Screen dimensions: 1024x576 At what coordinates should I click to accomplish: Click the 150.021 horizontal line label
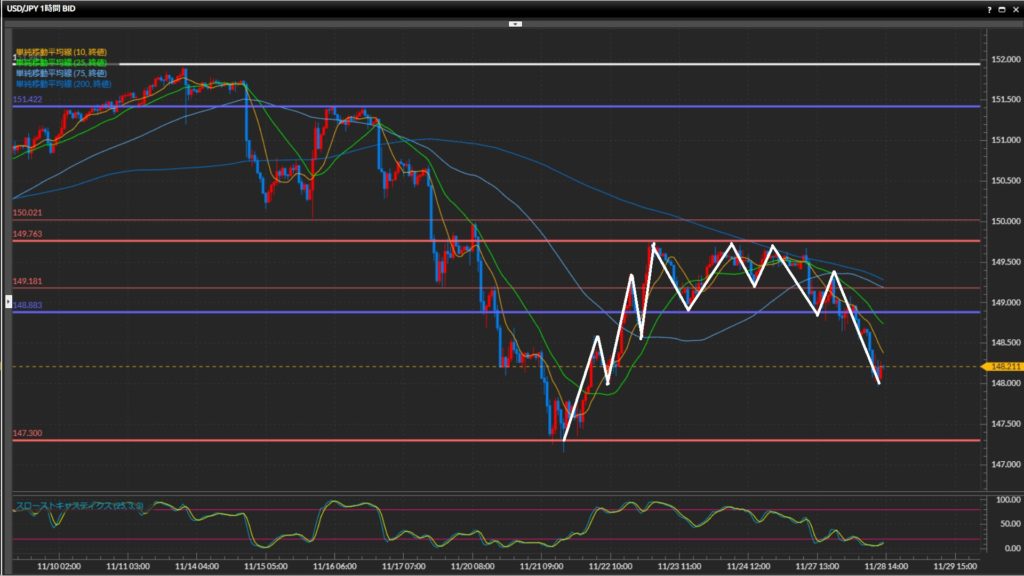(x=27, y=214)
